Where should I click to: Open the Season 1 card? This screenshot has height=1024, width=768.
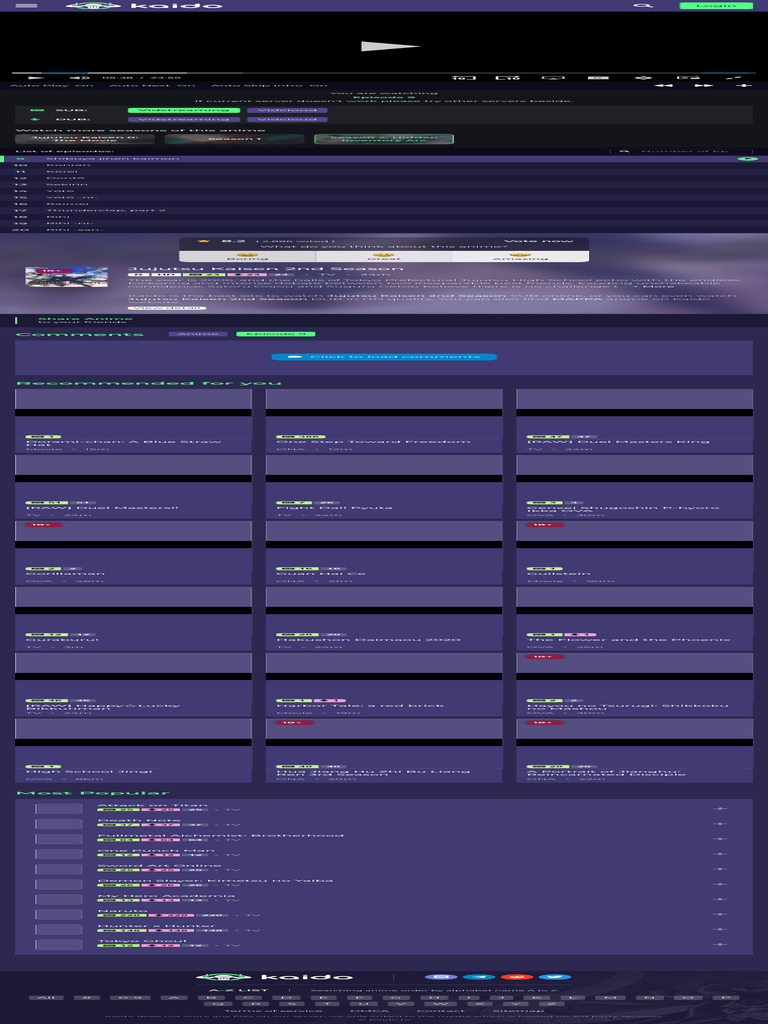point(234,139)
